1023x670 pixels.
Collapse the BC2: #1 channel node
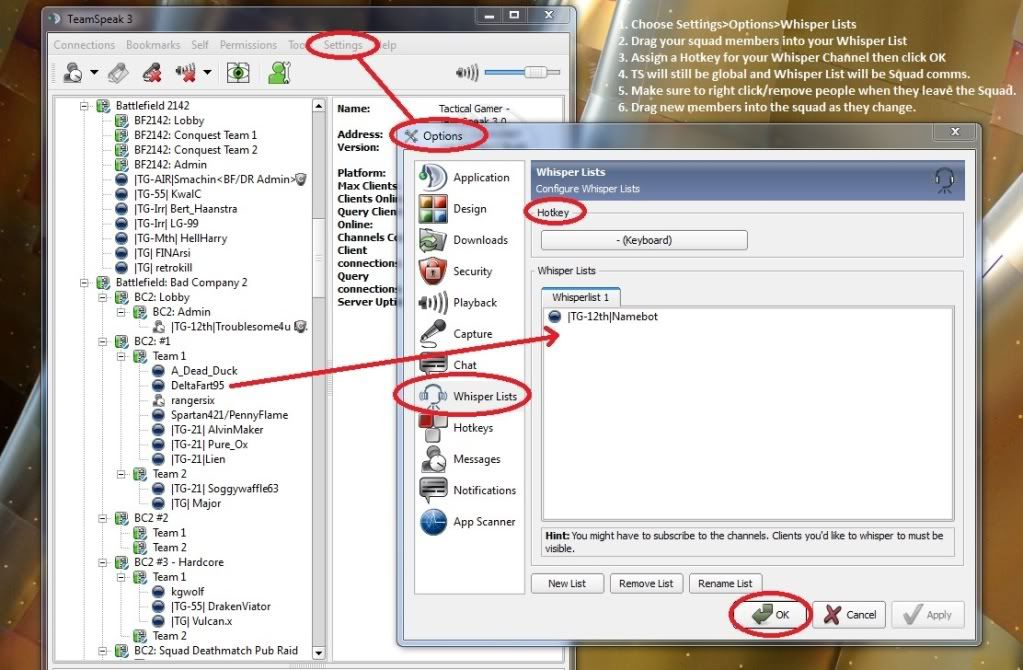(x=102, y=341)
